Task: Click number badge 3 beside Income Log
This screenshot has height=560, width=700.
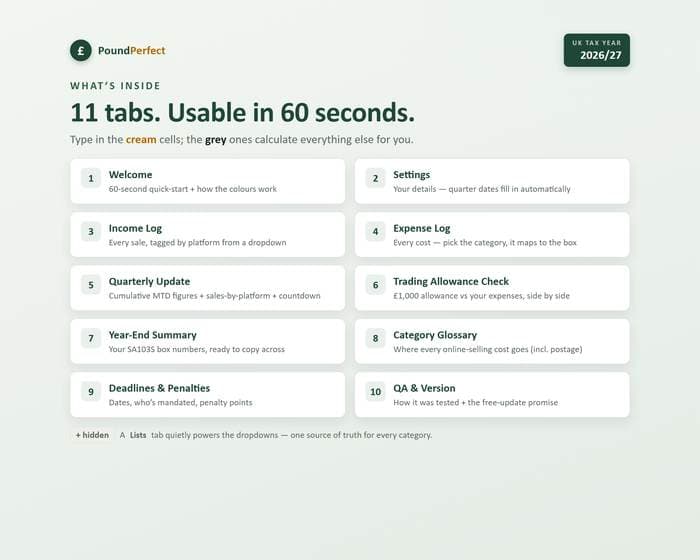Action: pyautogui.click(x=91, y=231)
